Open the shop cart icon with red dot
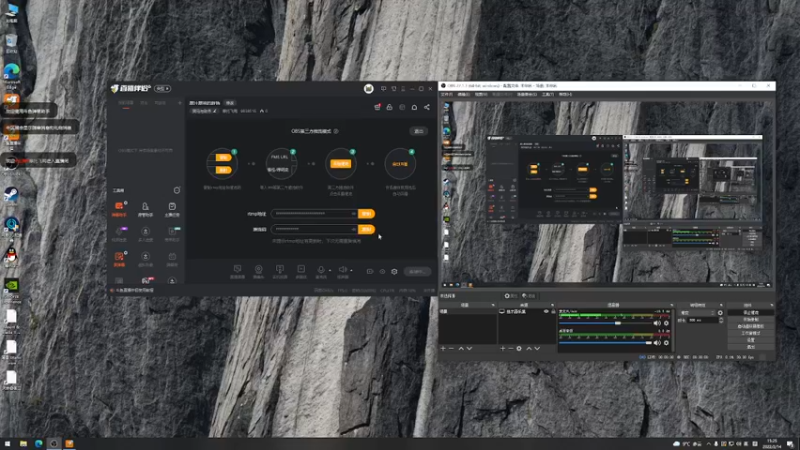Viewport: 800px width, 450px height. [378, 107]
